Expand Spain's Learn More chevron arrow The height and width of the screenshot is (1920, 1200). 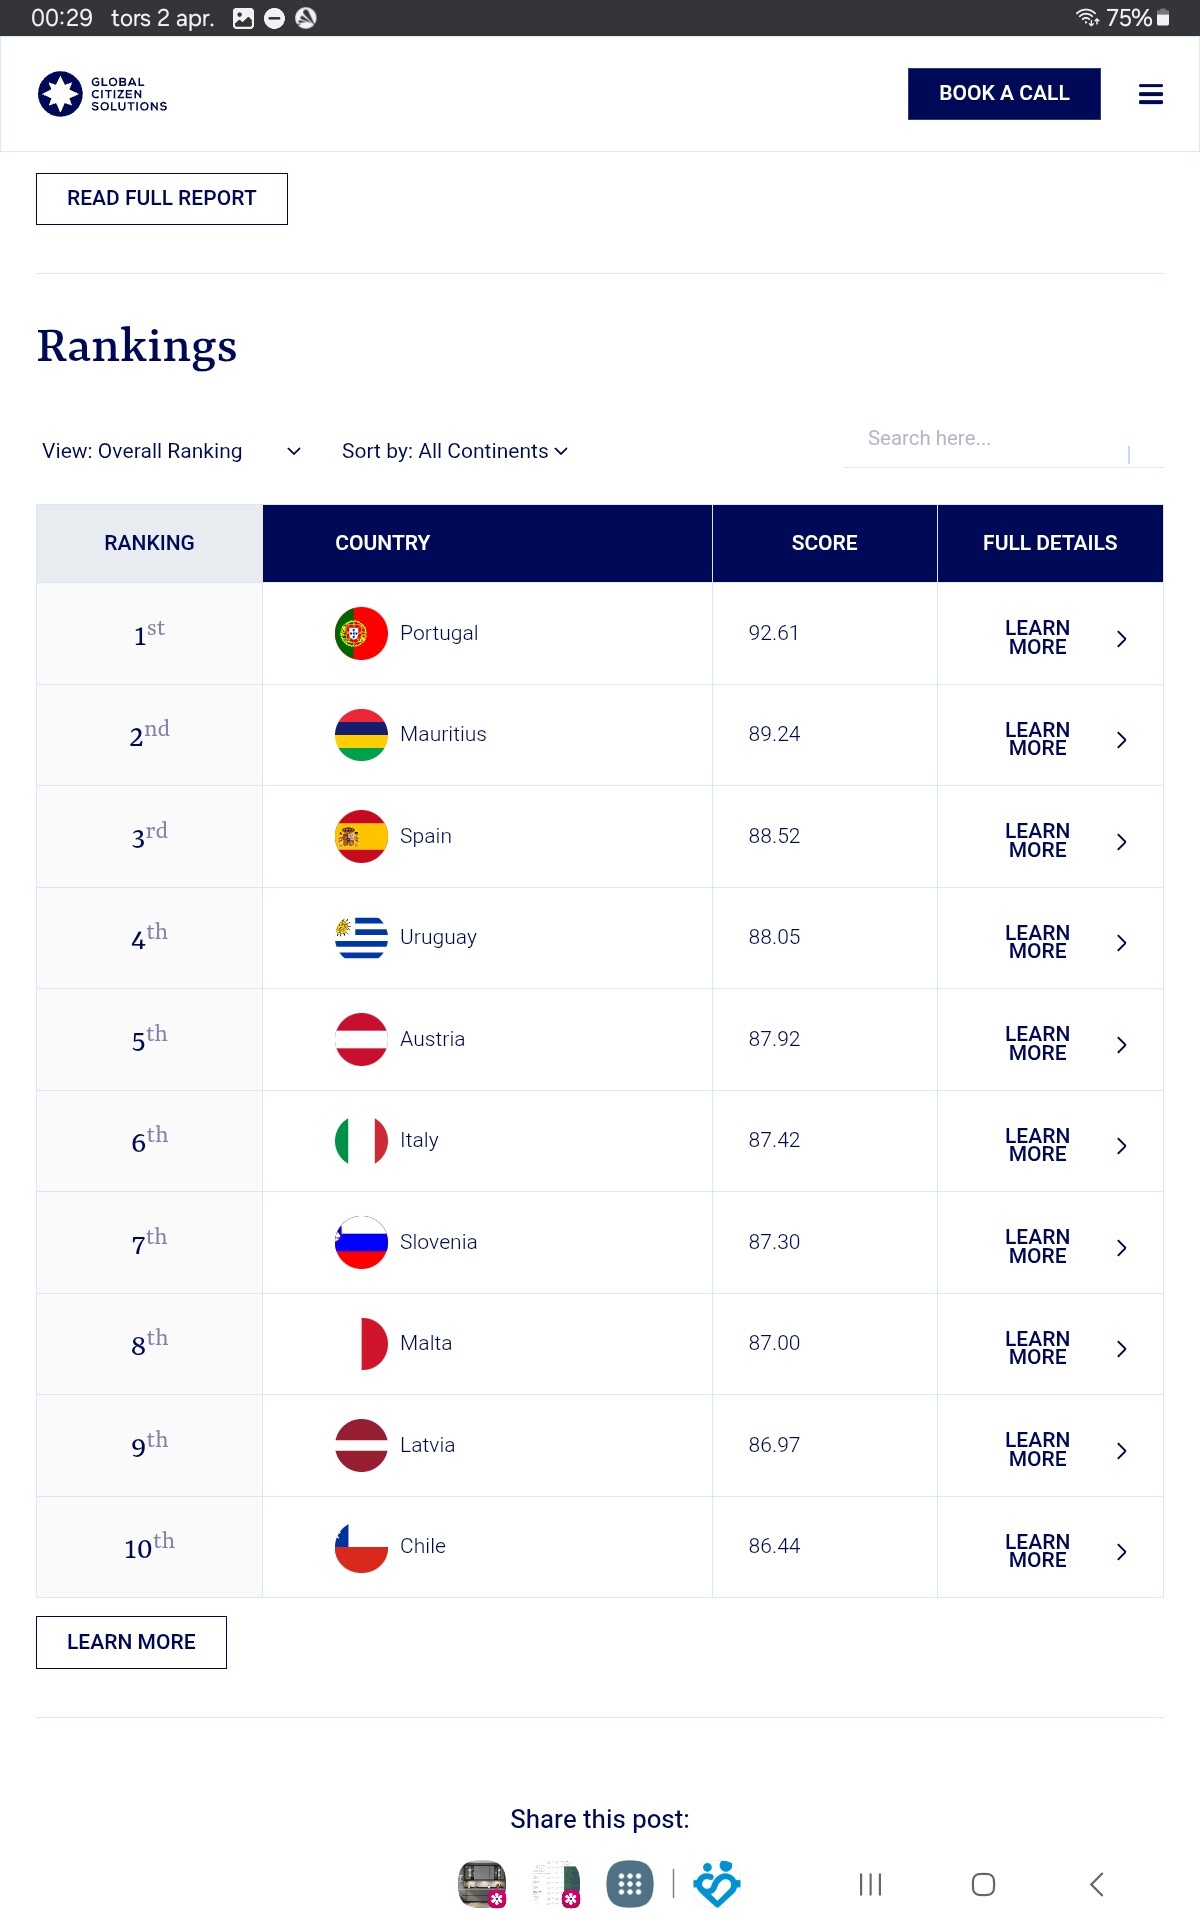click(x=1122, y=842)
